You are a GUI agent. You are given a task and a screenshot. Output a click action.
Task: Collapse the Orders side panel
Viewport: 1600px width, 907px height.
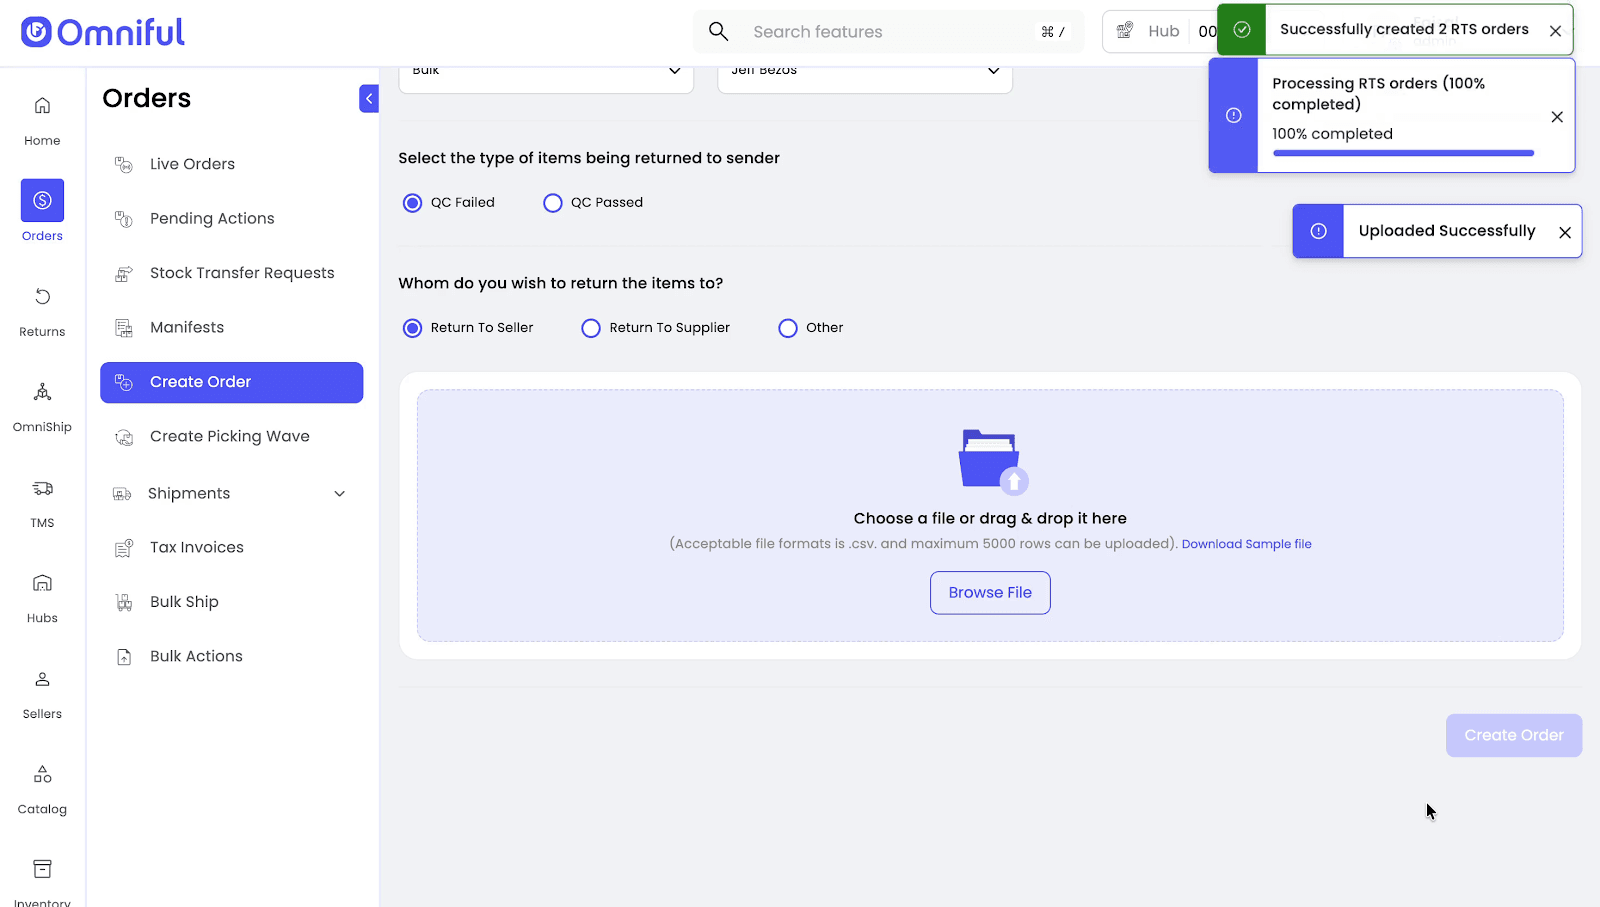(x=369, y=98)
